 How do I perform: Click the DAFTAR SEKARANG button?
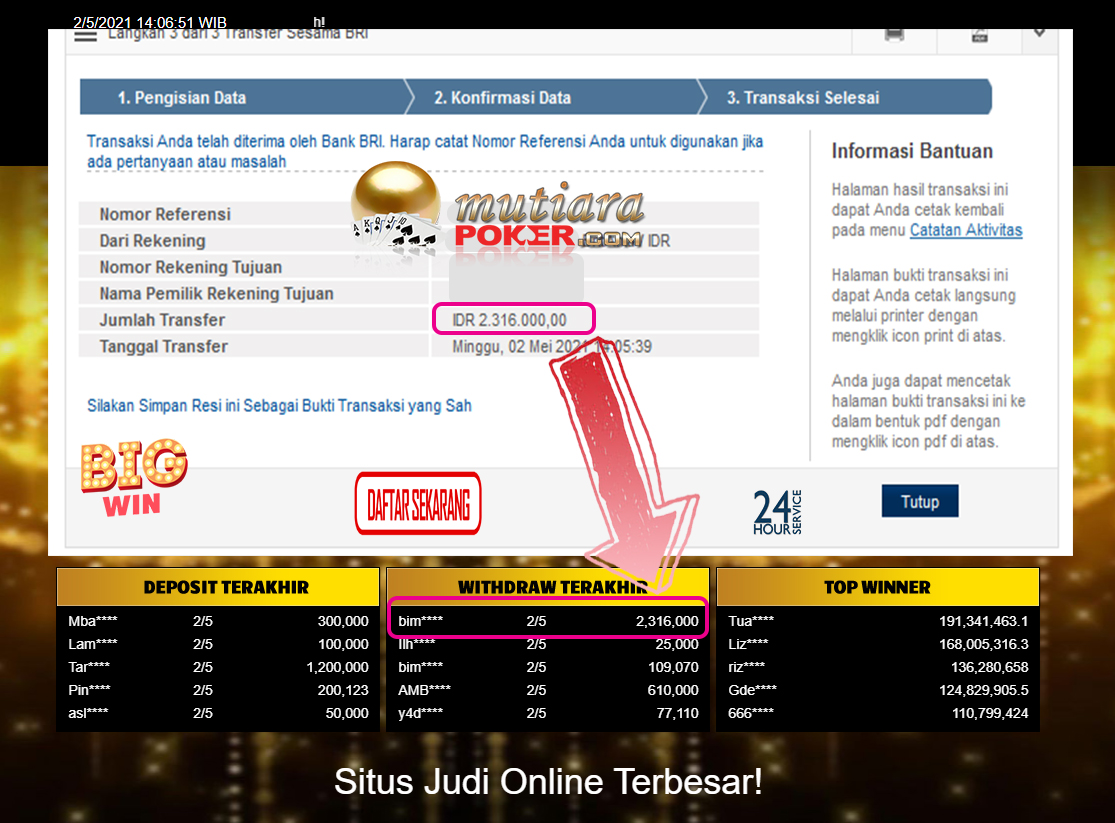click(418, 504)
